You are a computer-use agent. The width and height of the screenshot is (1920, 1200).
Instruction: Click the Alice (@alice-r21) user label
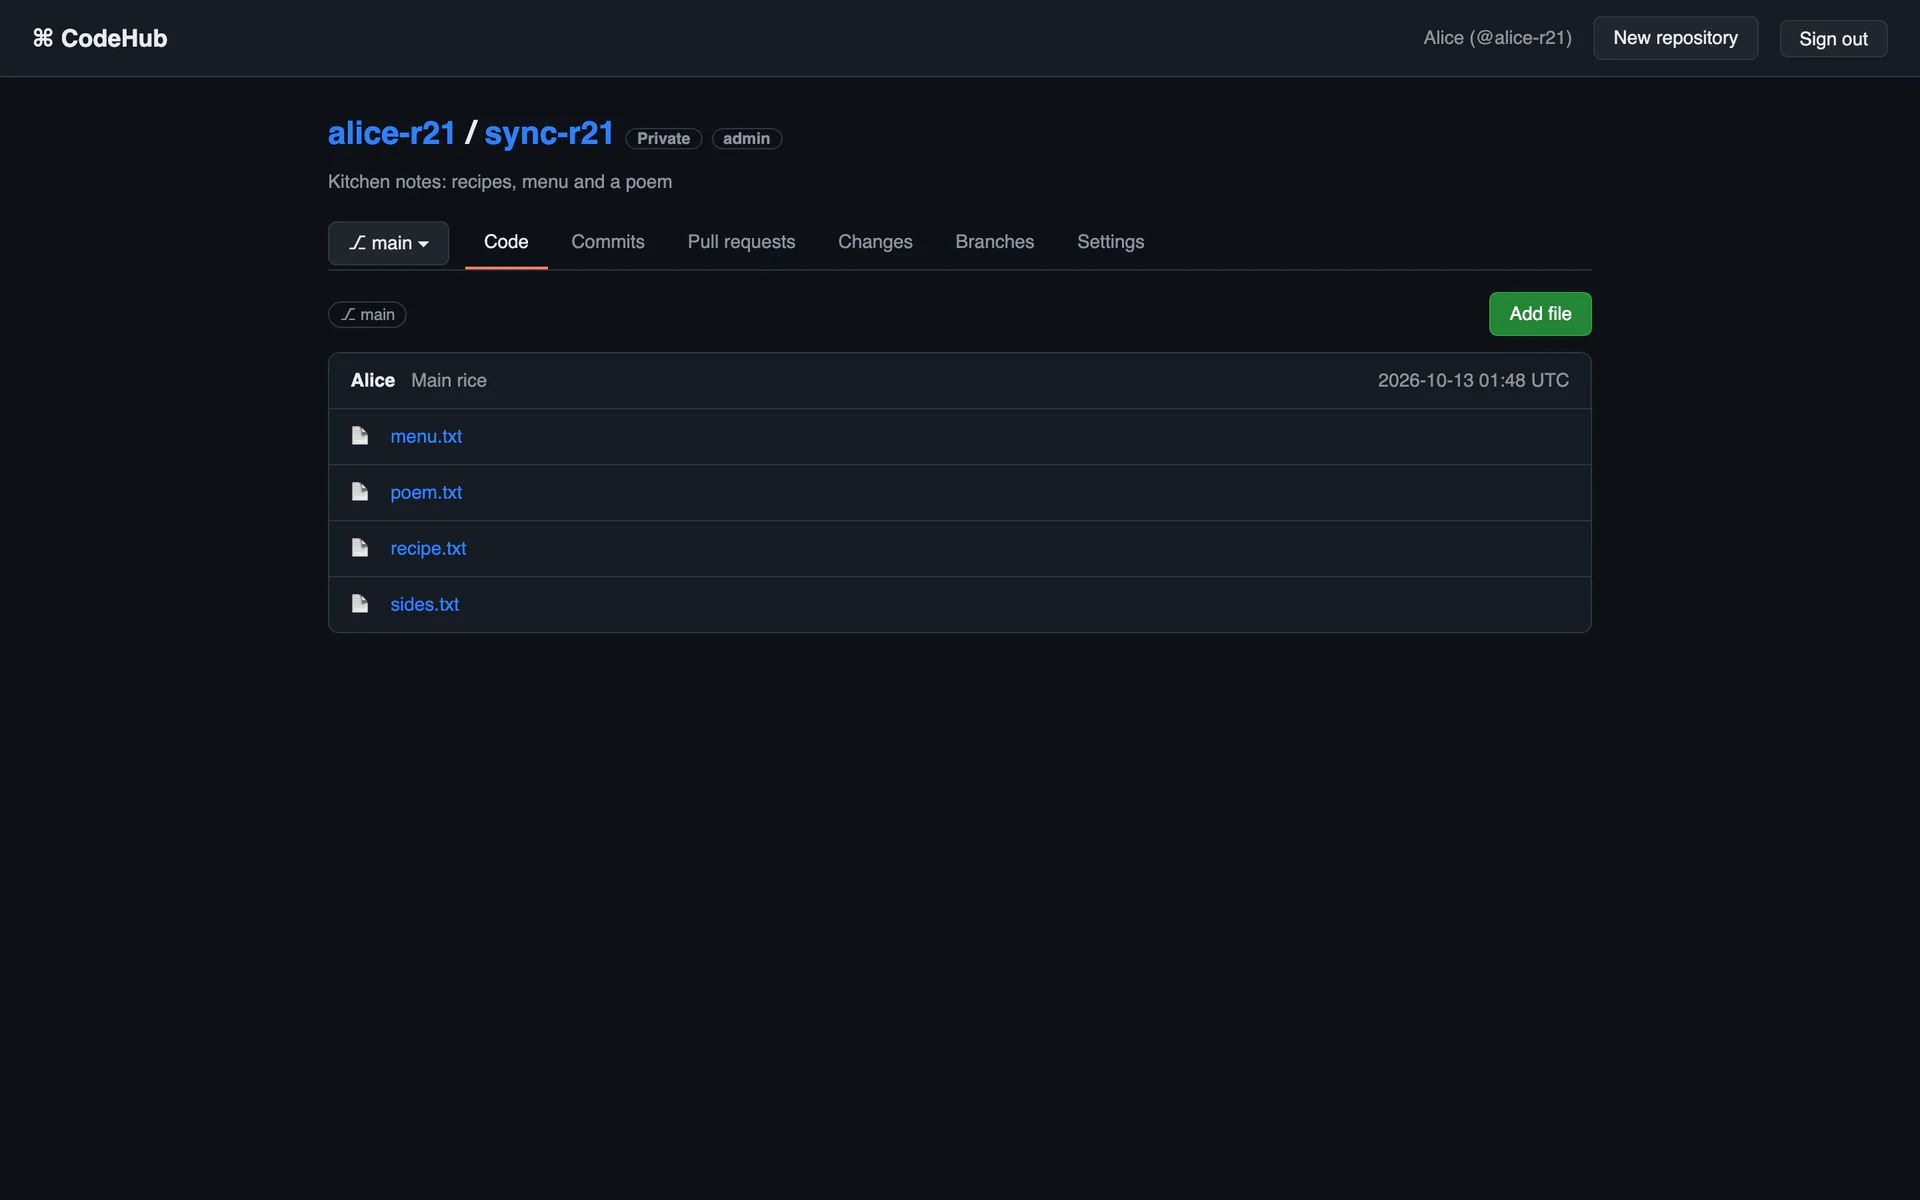(1497, 38)
